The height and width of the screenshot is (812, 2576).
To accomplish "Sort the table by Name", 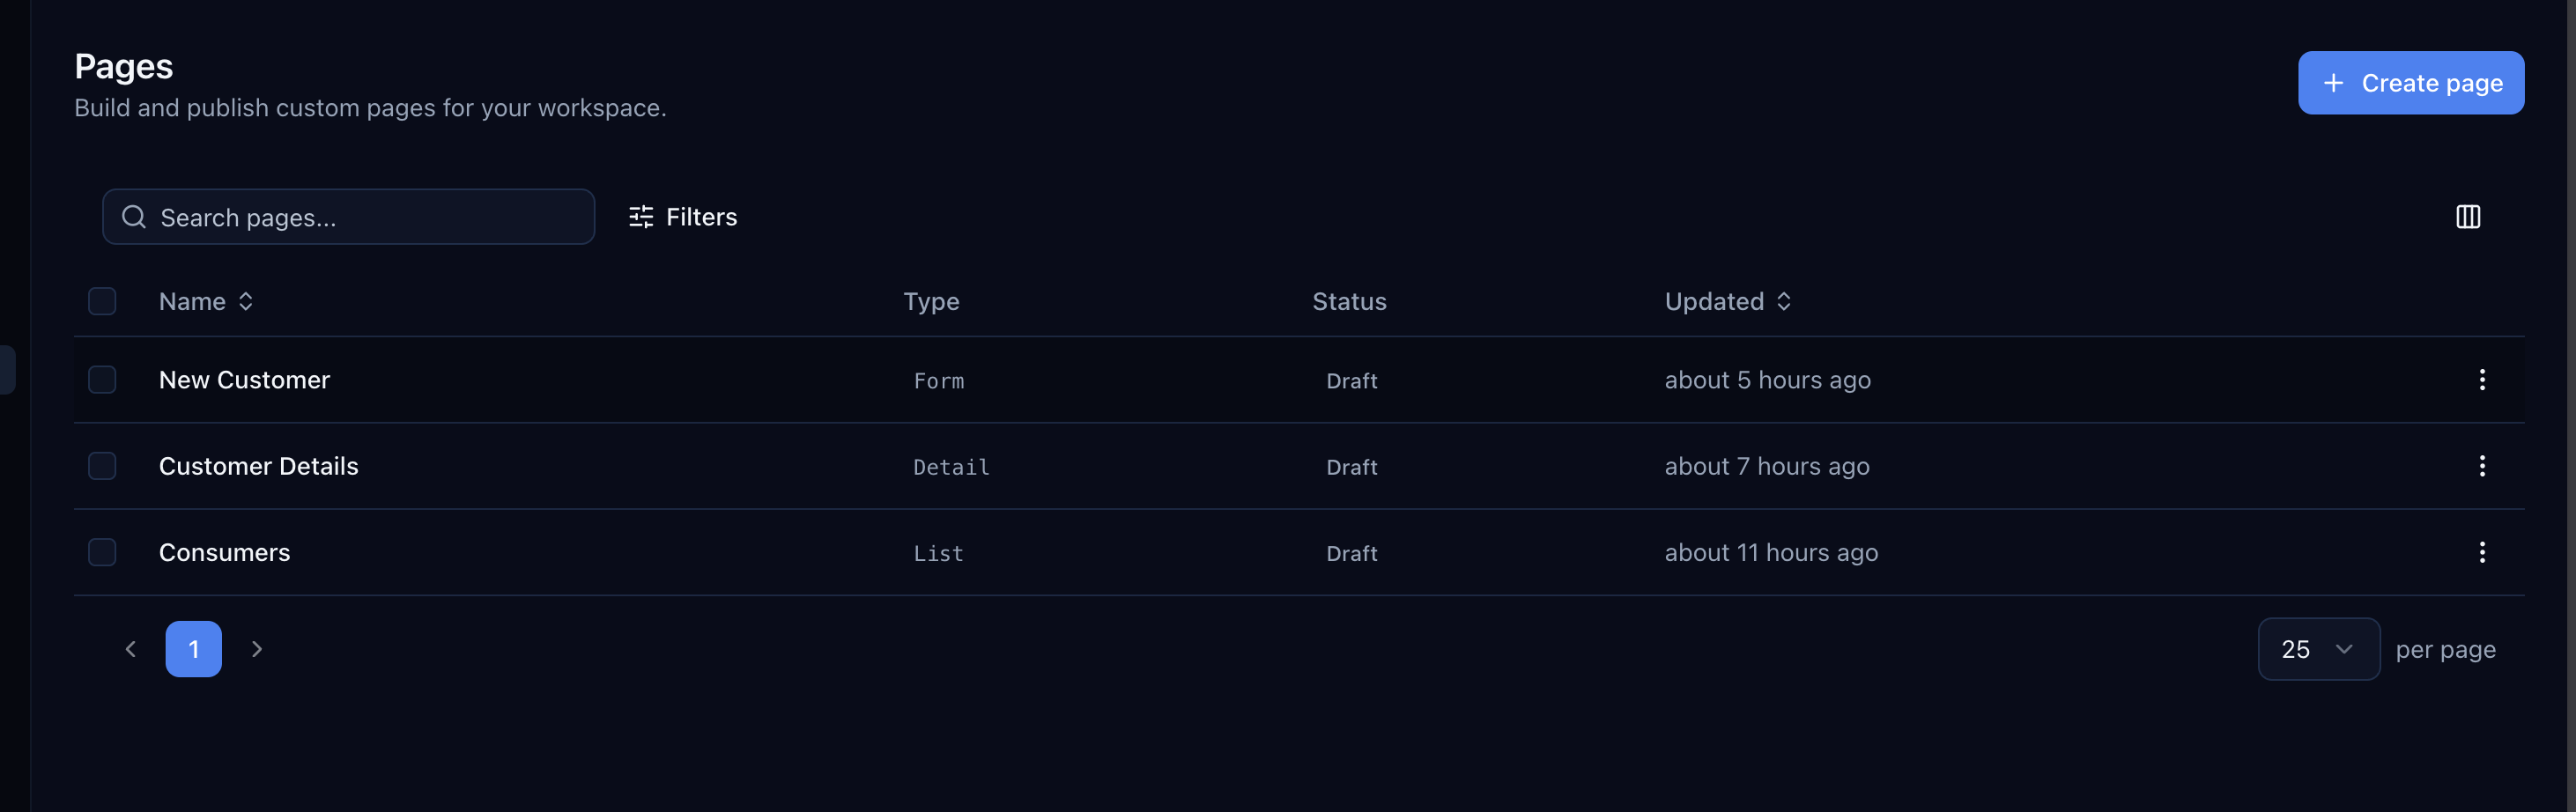I will (206, 301).
